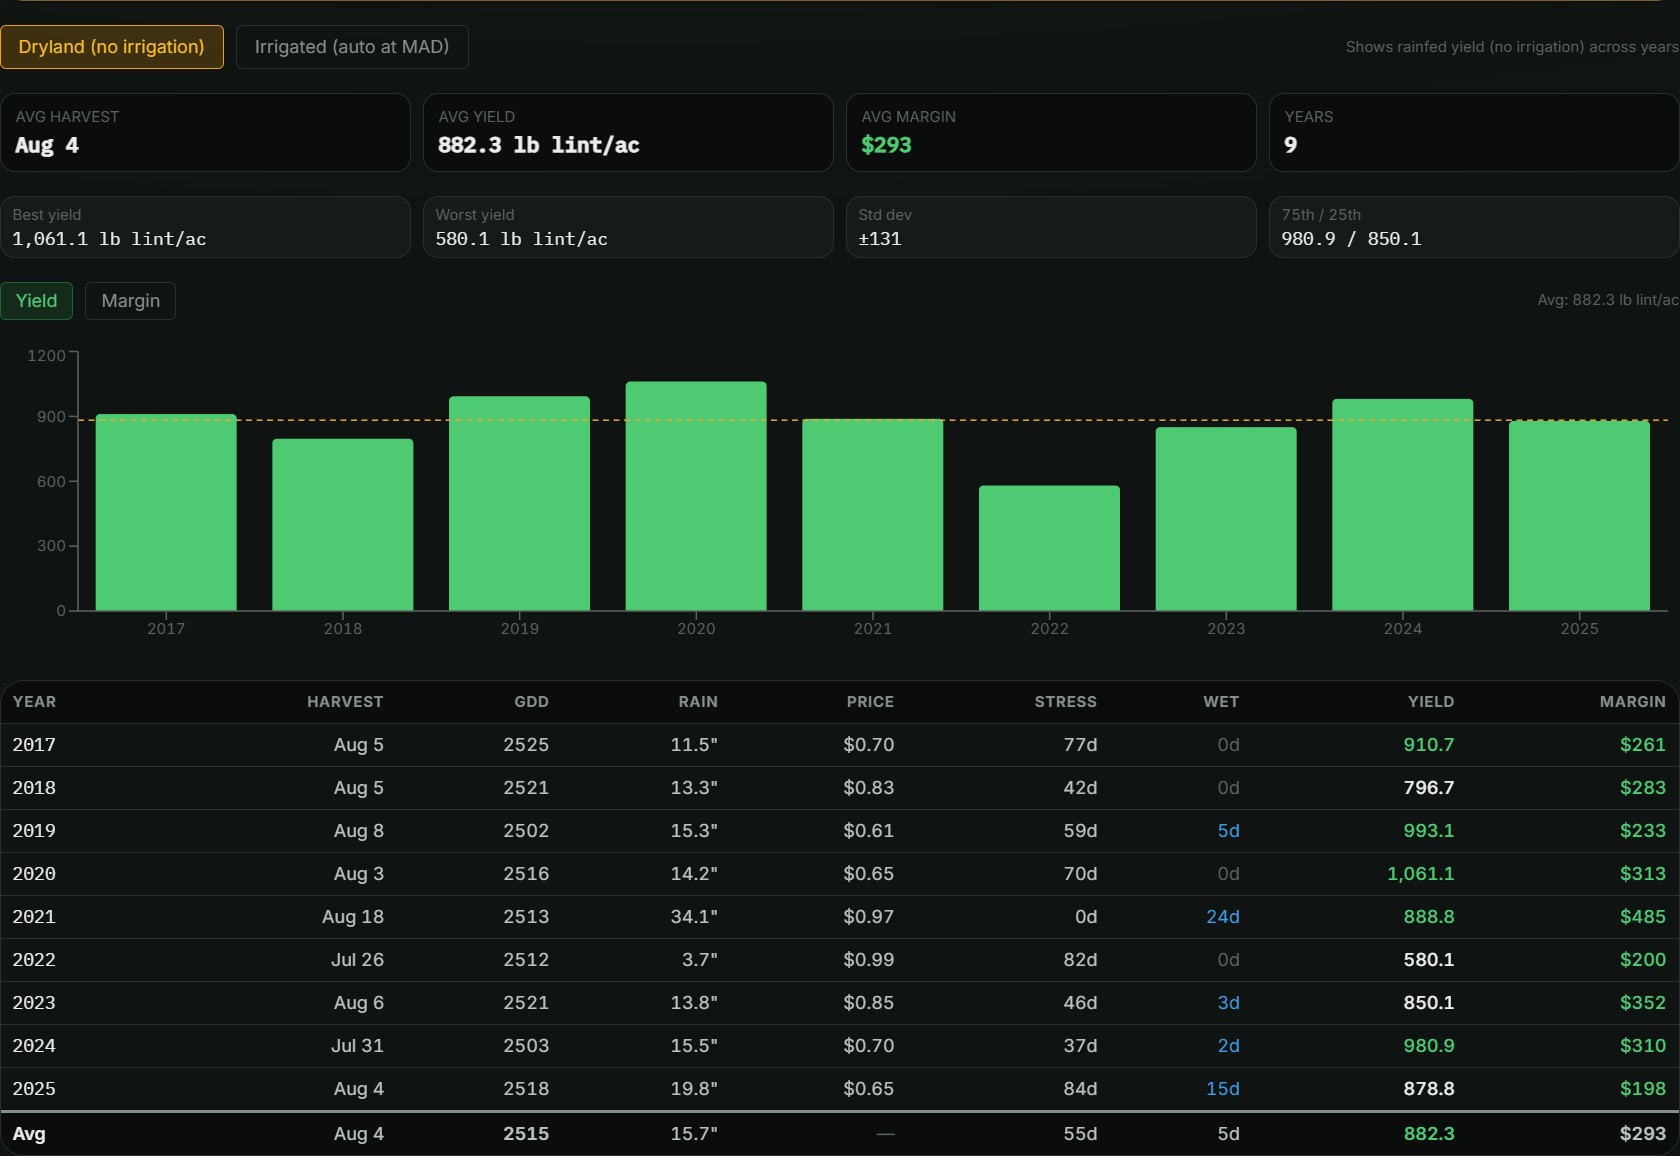Select the 2018 table row label
1680x1156 pixels.
[x=34, y=788]
